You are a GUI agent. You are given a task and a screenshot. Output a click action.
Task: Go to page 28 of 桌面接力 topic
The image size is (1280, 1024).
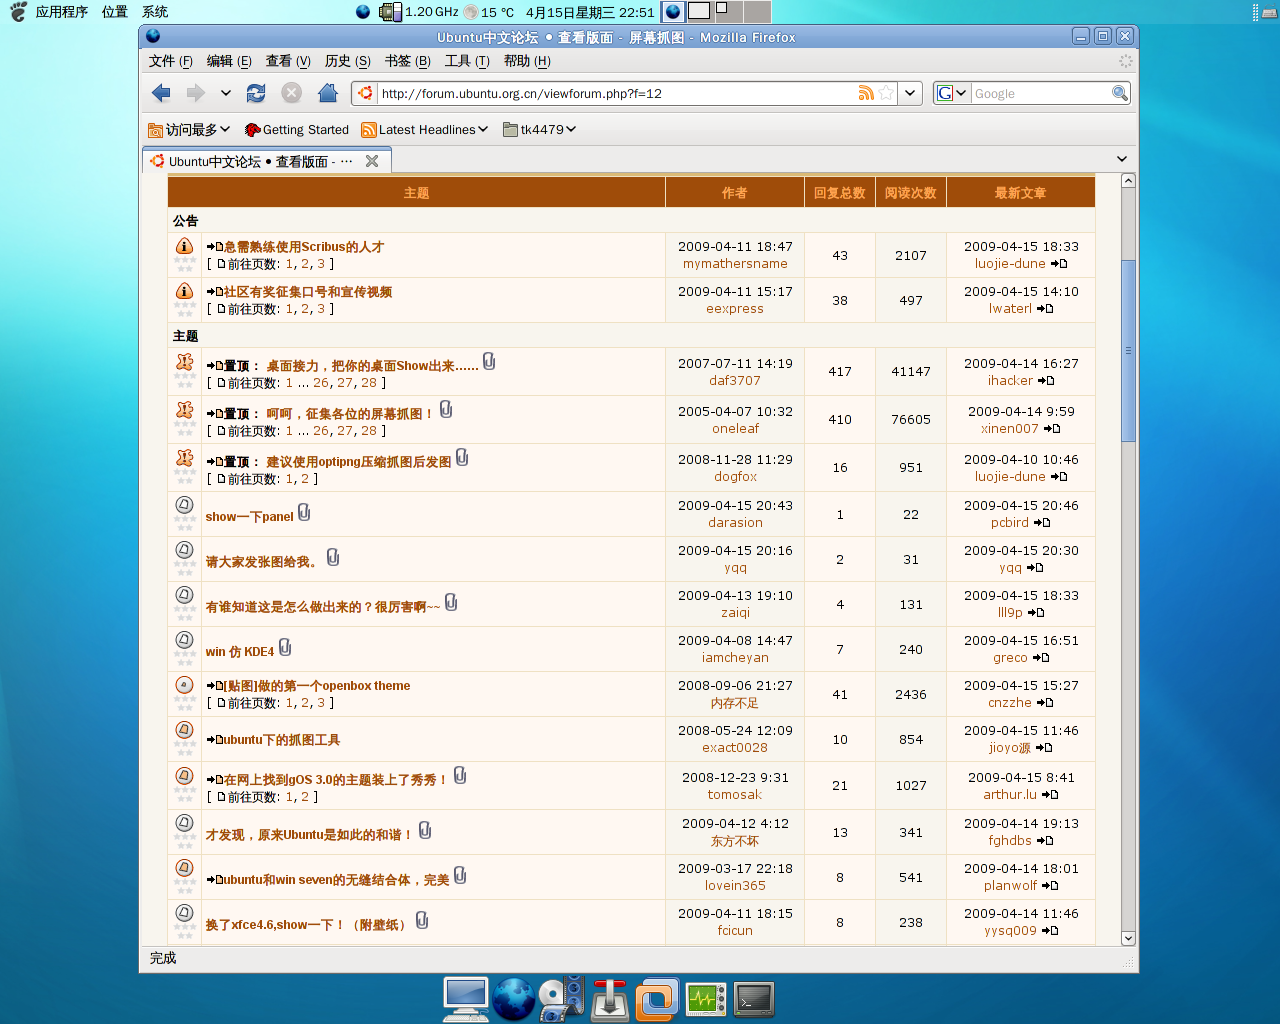369,383
